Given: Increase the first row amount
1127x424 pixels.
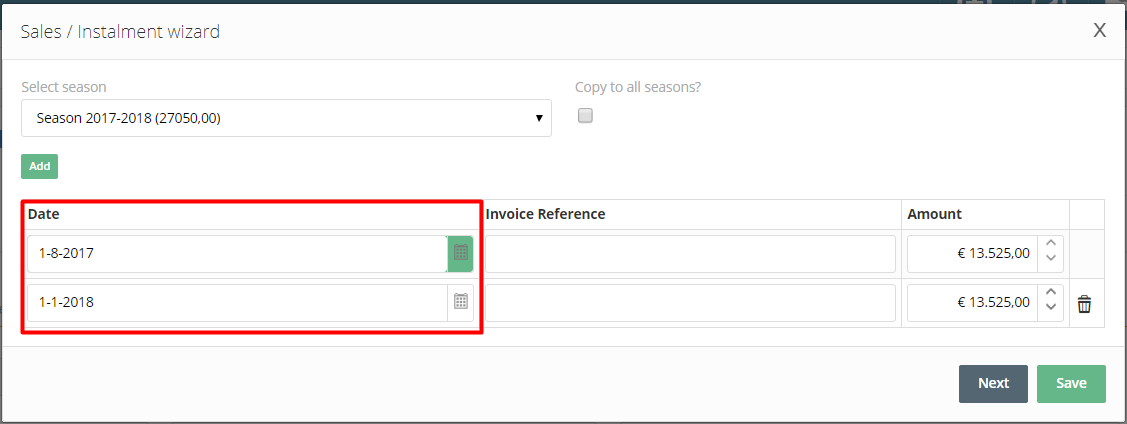Looking at the screenshot, I should (x=1050, y=245).
